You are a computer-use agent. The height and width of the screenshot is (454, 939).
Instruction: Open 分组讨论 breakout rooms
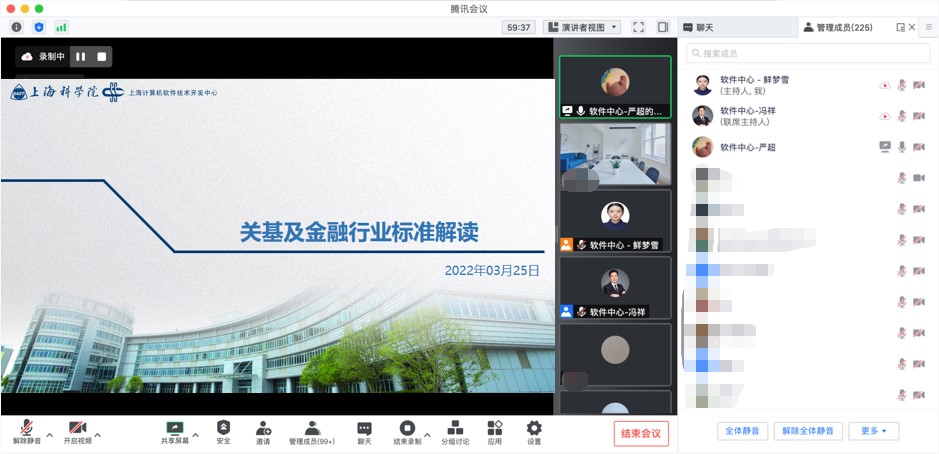pos(455,432)
